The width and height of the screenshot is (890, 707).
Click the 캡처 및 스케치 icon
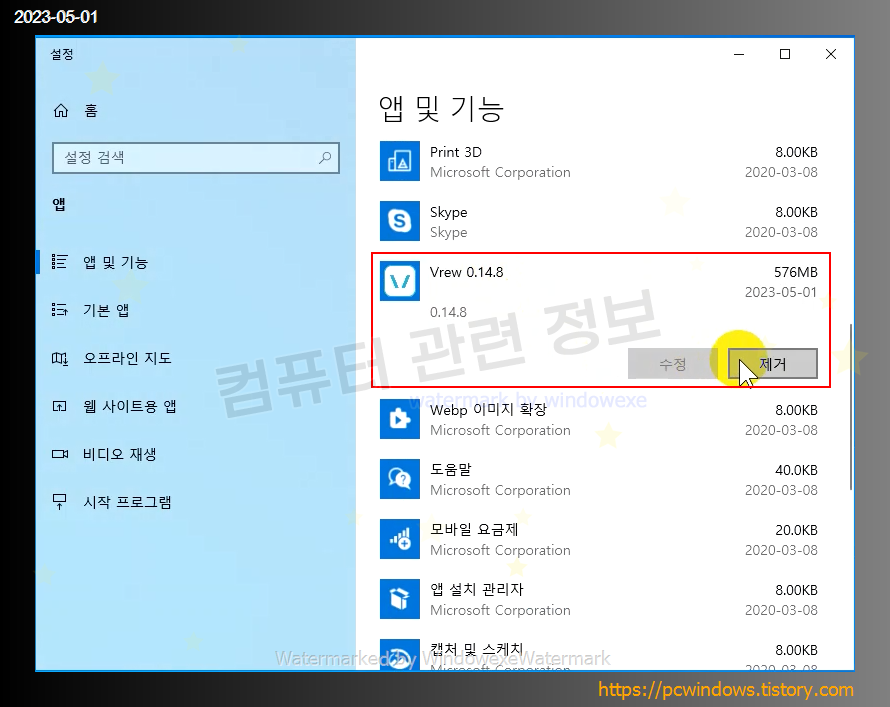tap(400, 655)
